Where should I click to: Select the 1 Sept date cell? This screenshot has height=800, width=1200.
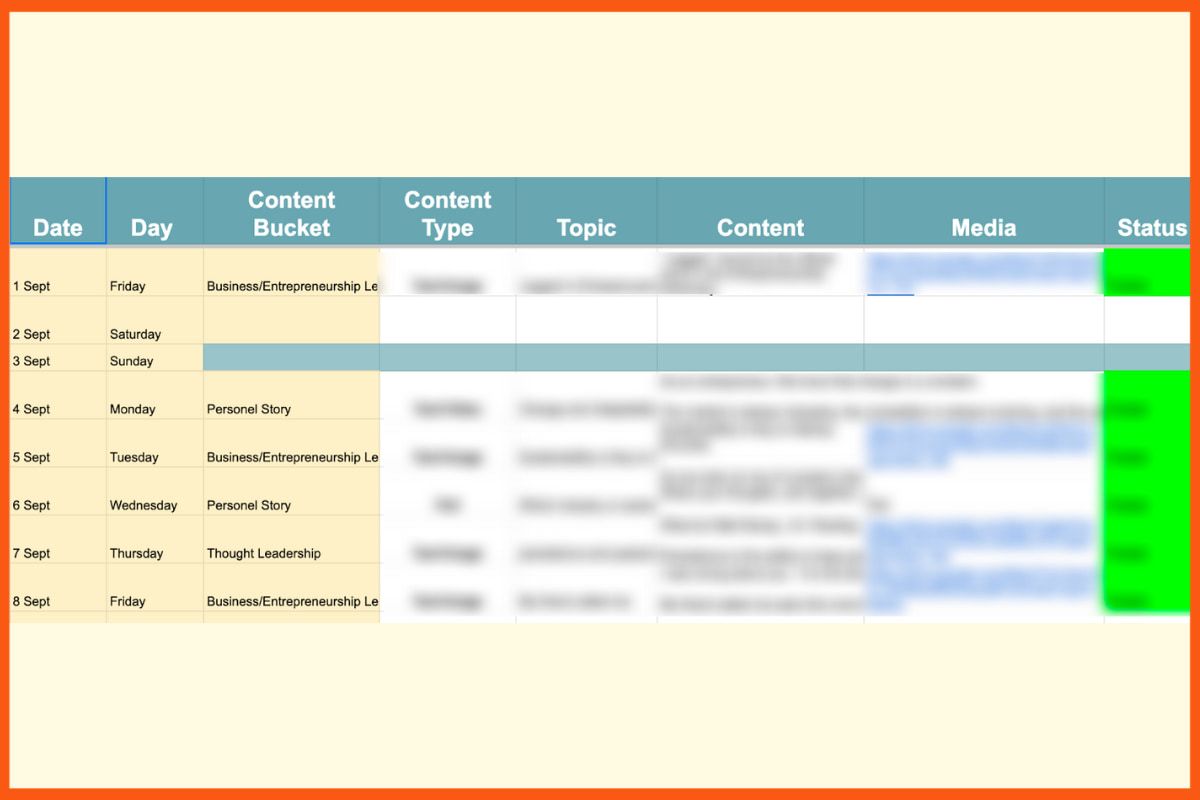58,272
